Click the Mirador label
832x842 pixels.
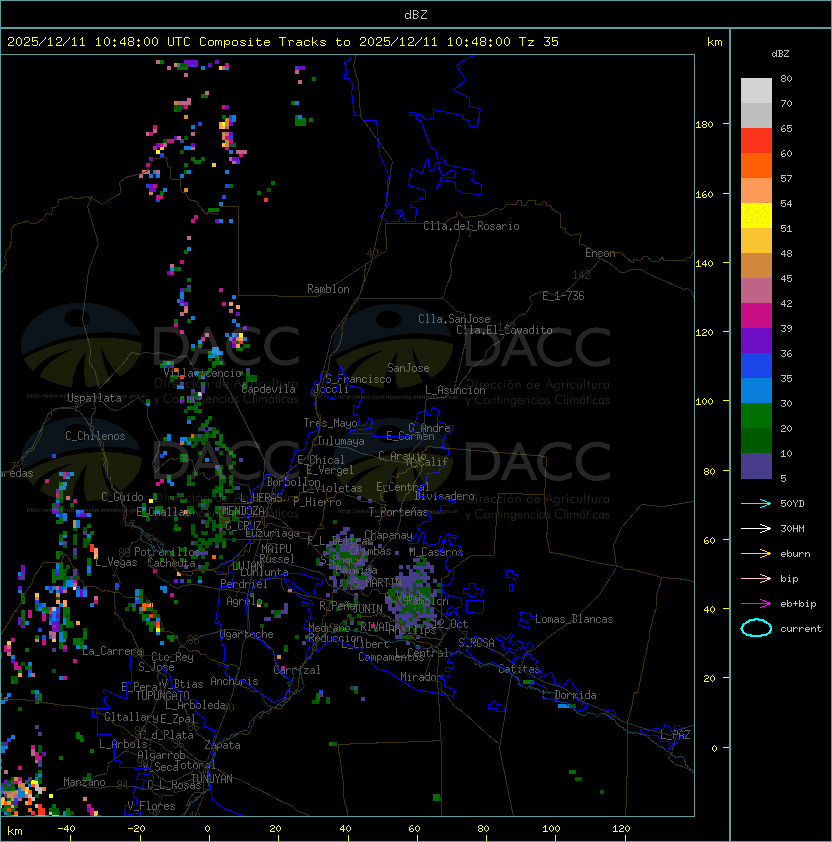pos(422,677)
